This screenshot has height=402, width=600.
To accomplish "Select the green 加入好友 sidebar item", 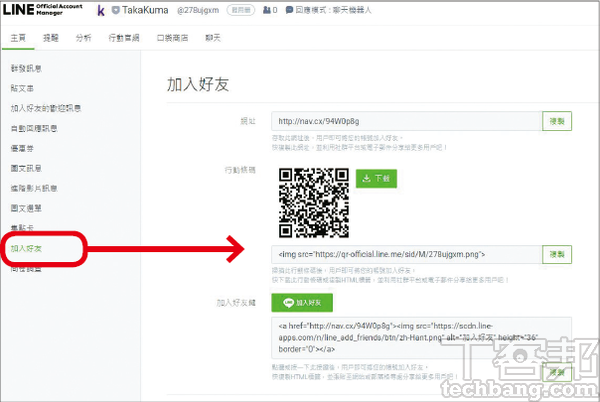I will [x=26, y=249].
